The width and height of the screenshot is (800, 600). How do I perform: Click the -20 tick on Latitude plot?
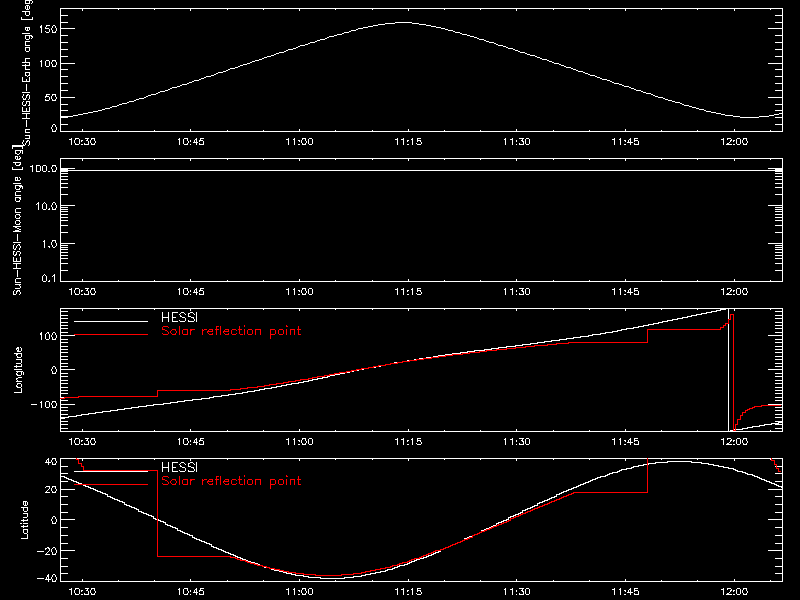47,551
